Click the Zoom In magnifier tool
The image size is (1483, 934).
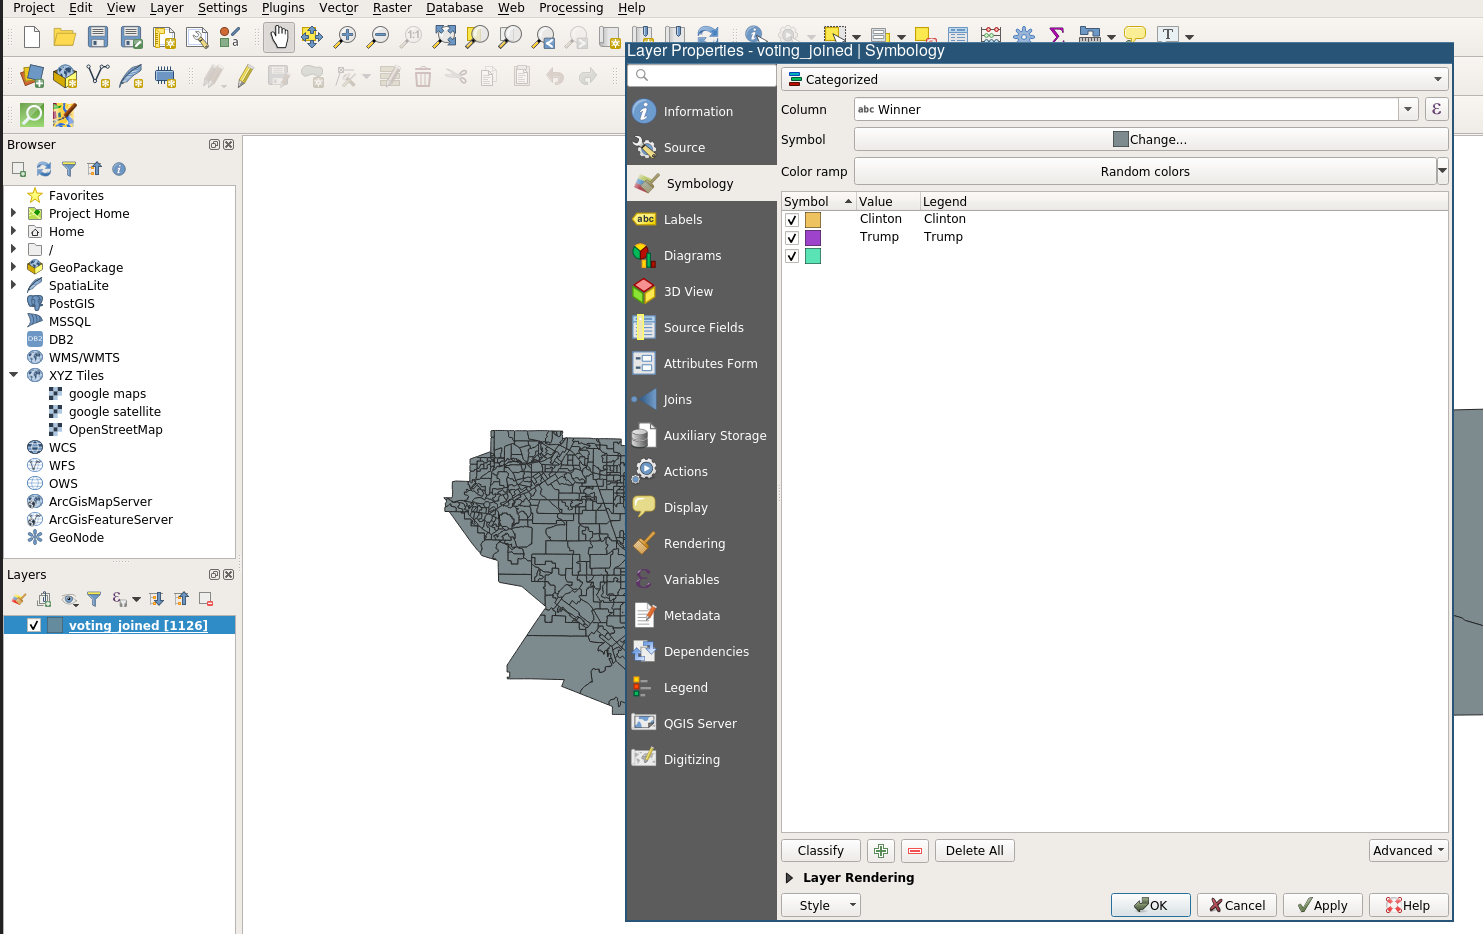pyautogui.click(x=345, y=38)
